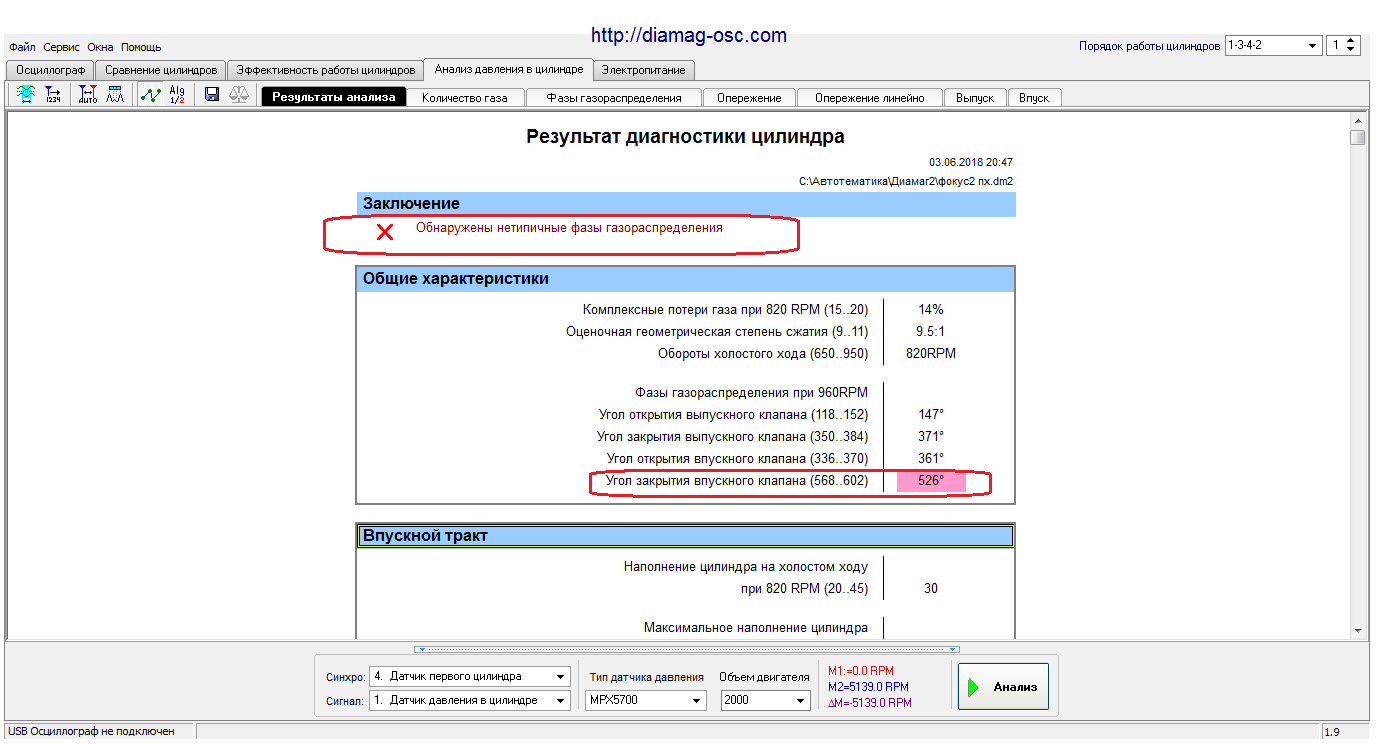The height and width of the screenshot is (744, 1382).
Task: Click the first toolbar icon with cyan waveform
Action: click(25, 95)
